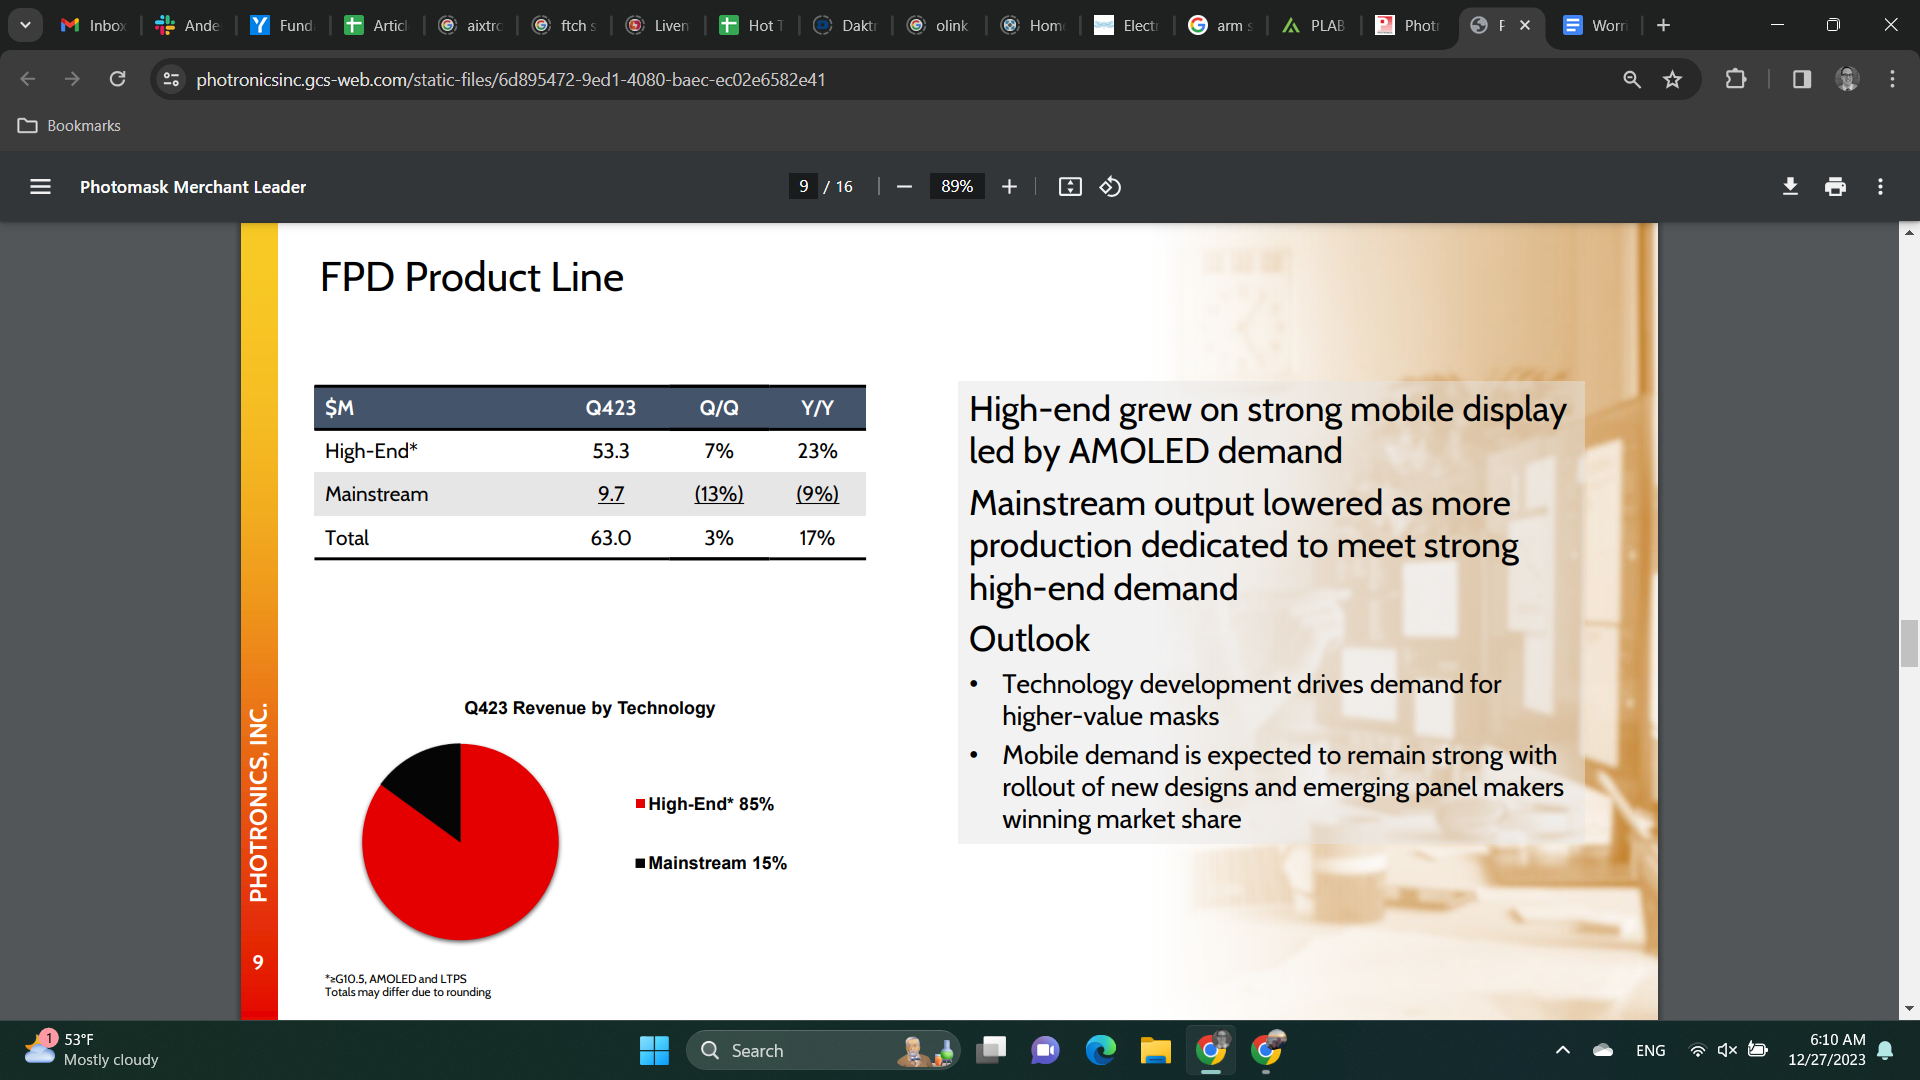Open the Chrome extensions puzzle icon
Image resolution: width=1920 pixels, height=1080 pixels.
click(x=1736, y=79)
